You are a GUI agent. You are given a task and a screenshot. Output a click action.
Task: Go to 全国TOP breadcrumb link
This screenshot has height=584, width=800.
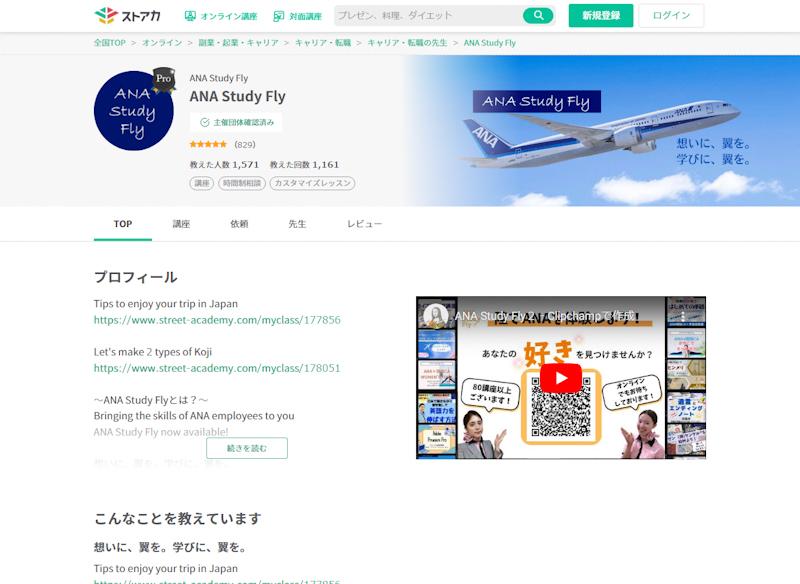coord(110,43)
